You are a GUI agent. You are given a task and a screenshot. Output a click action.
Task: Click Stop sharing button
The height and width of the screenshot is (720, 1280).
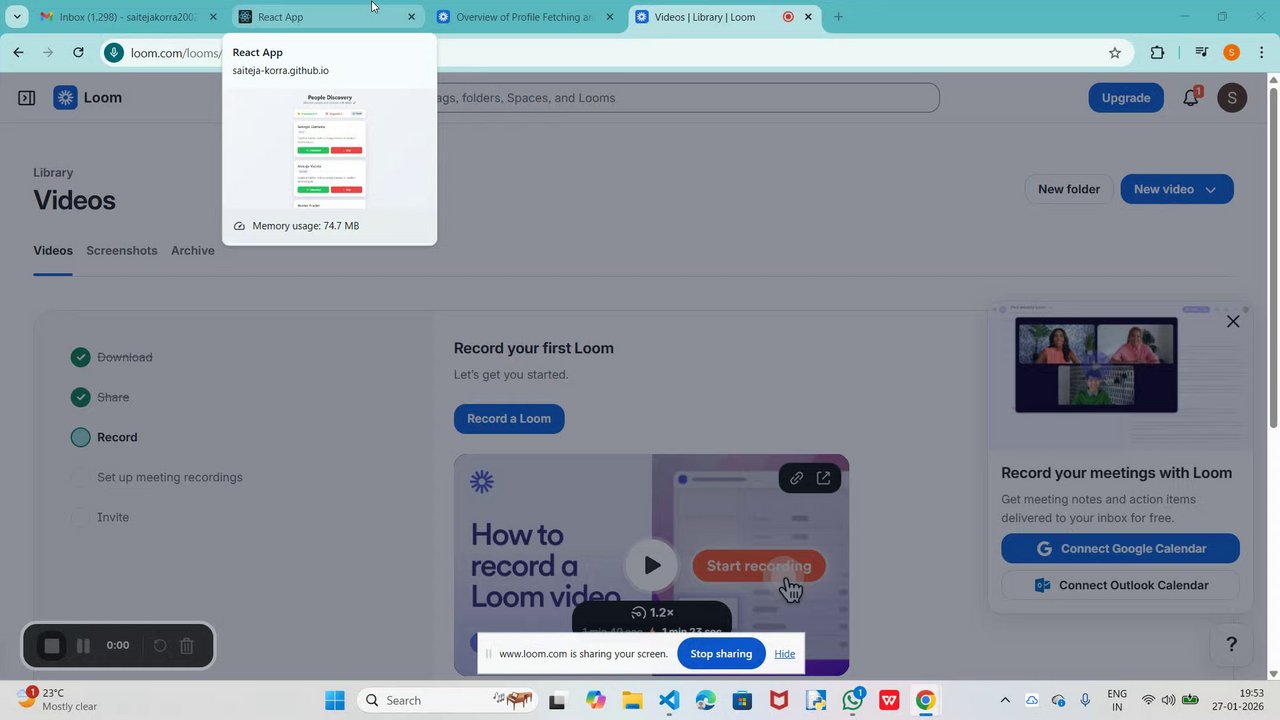tap(721, 654)
